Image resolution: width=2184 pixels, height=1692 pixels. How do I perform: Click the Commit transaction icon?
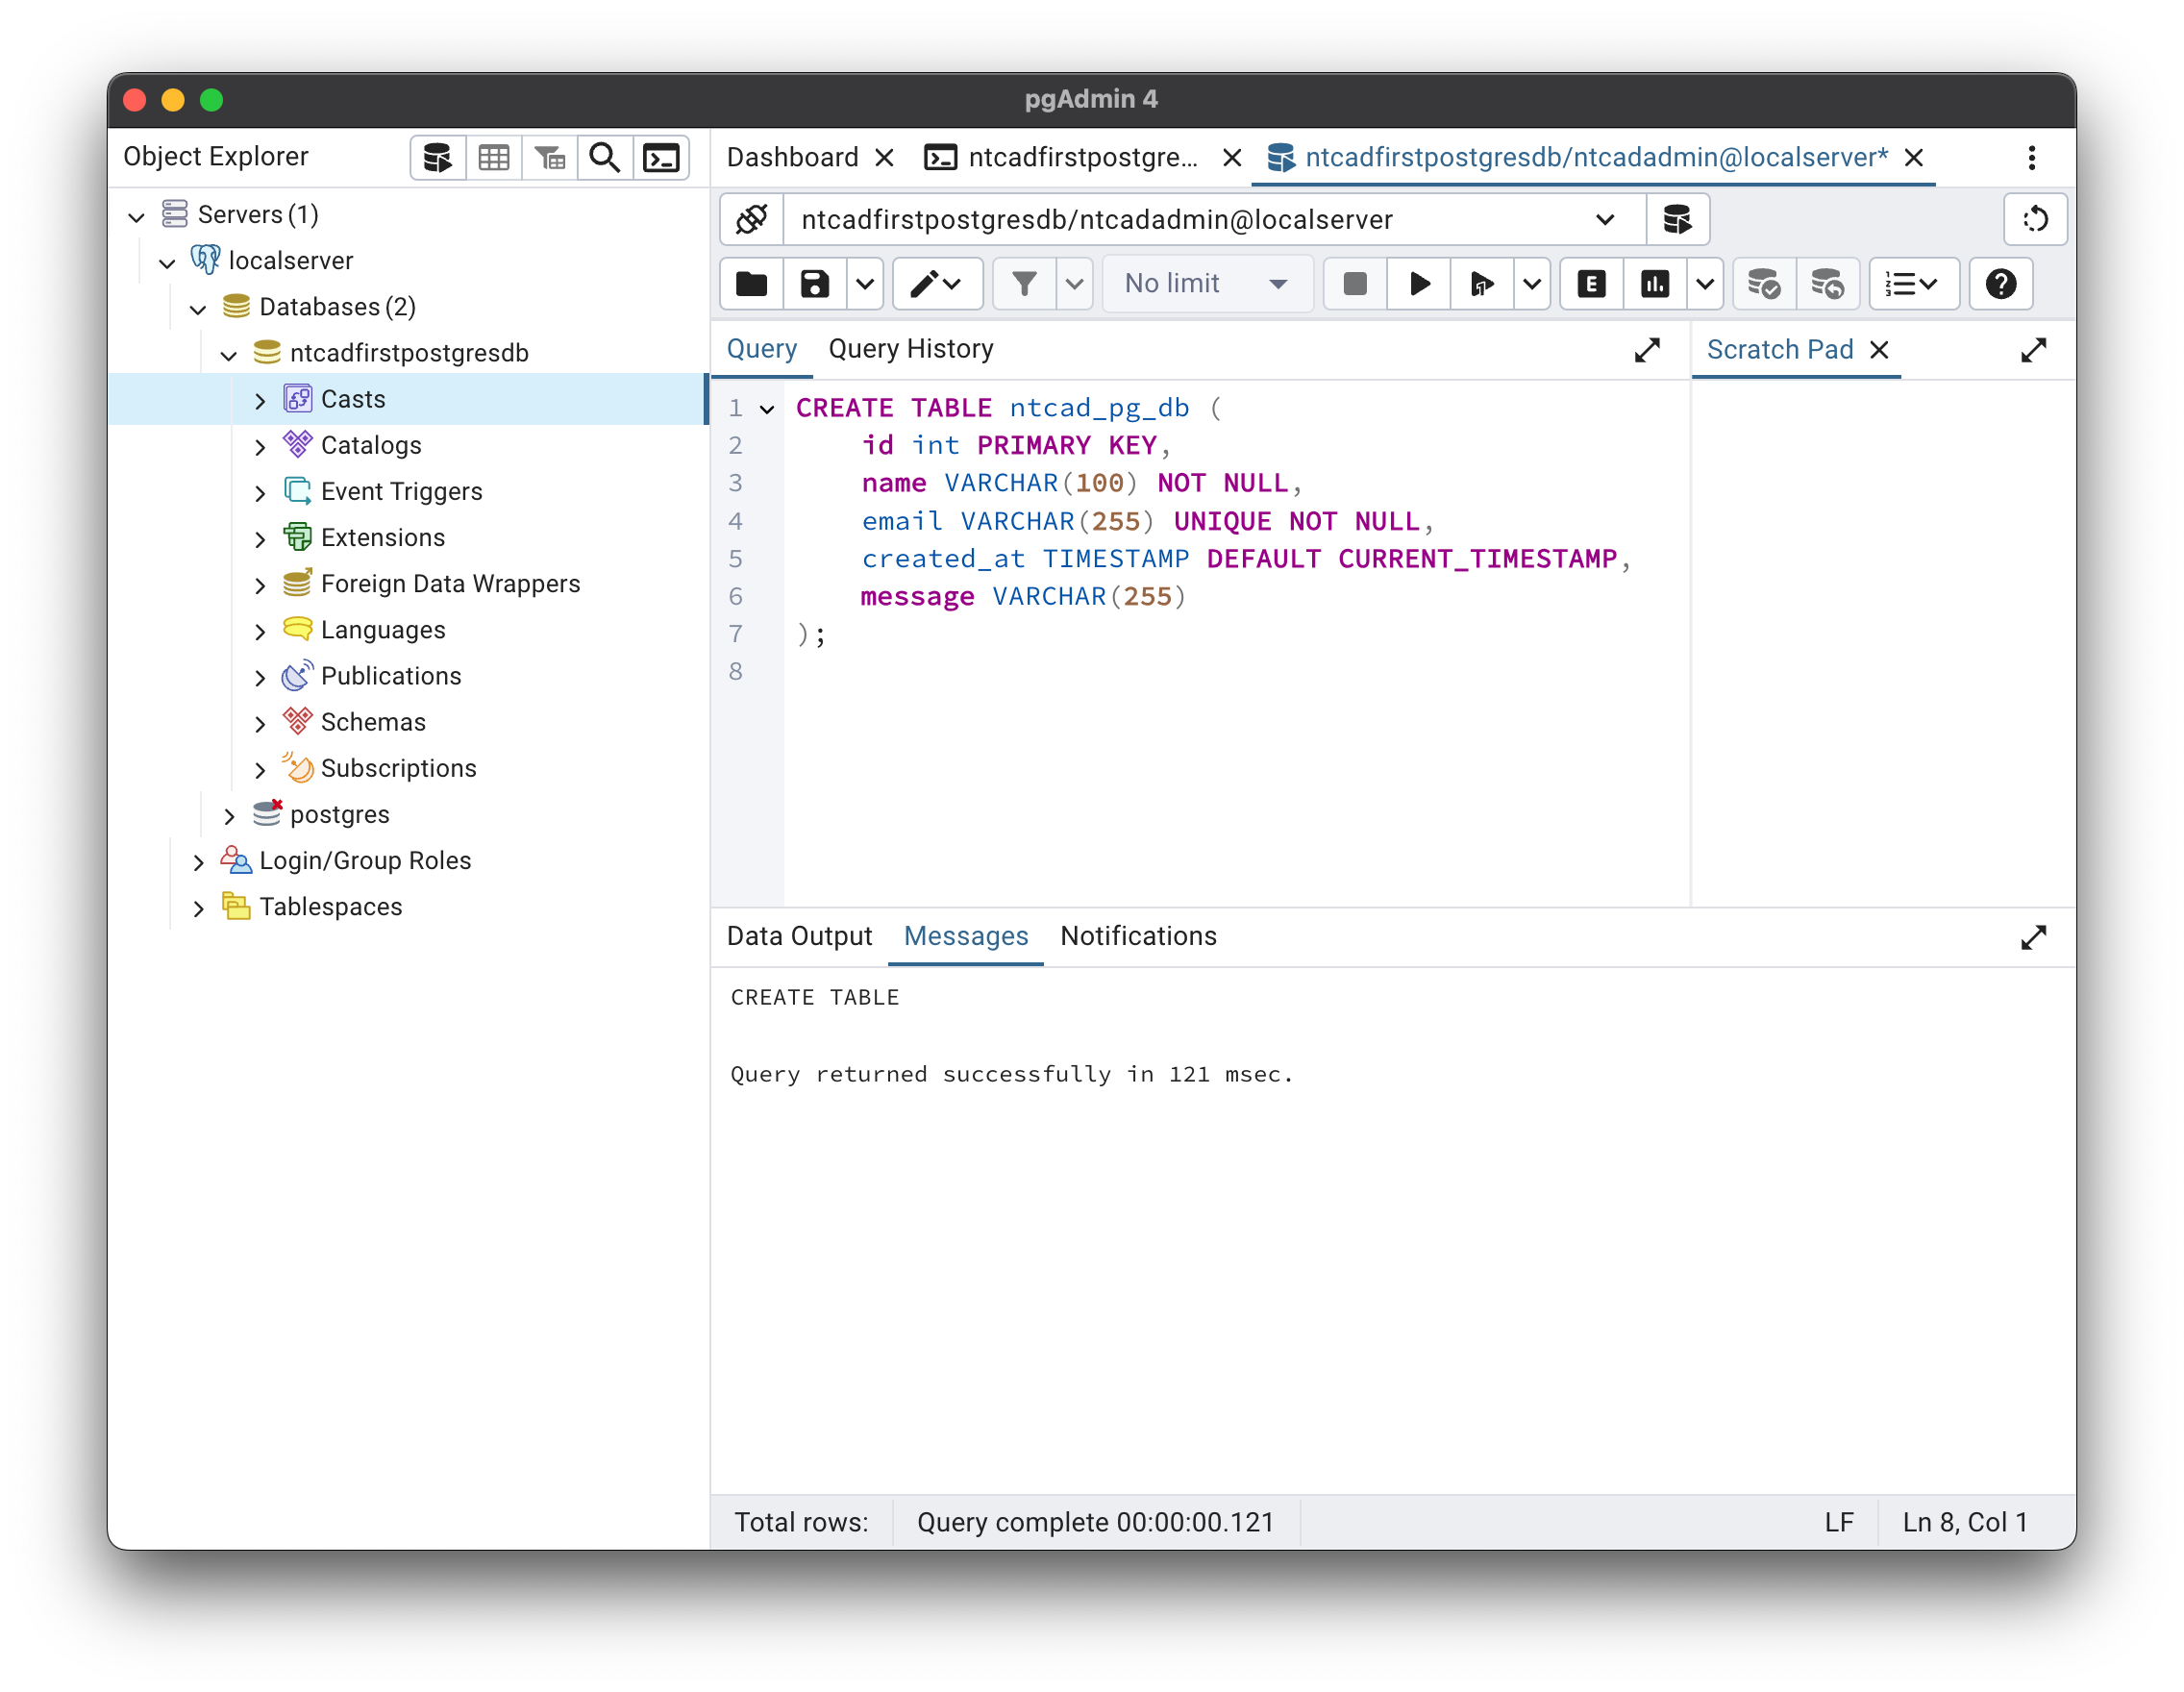[x=1764, y=284]
